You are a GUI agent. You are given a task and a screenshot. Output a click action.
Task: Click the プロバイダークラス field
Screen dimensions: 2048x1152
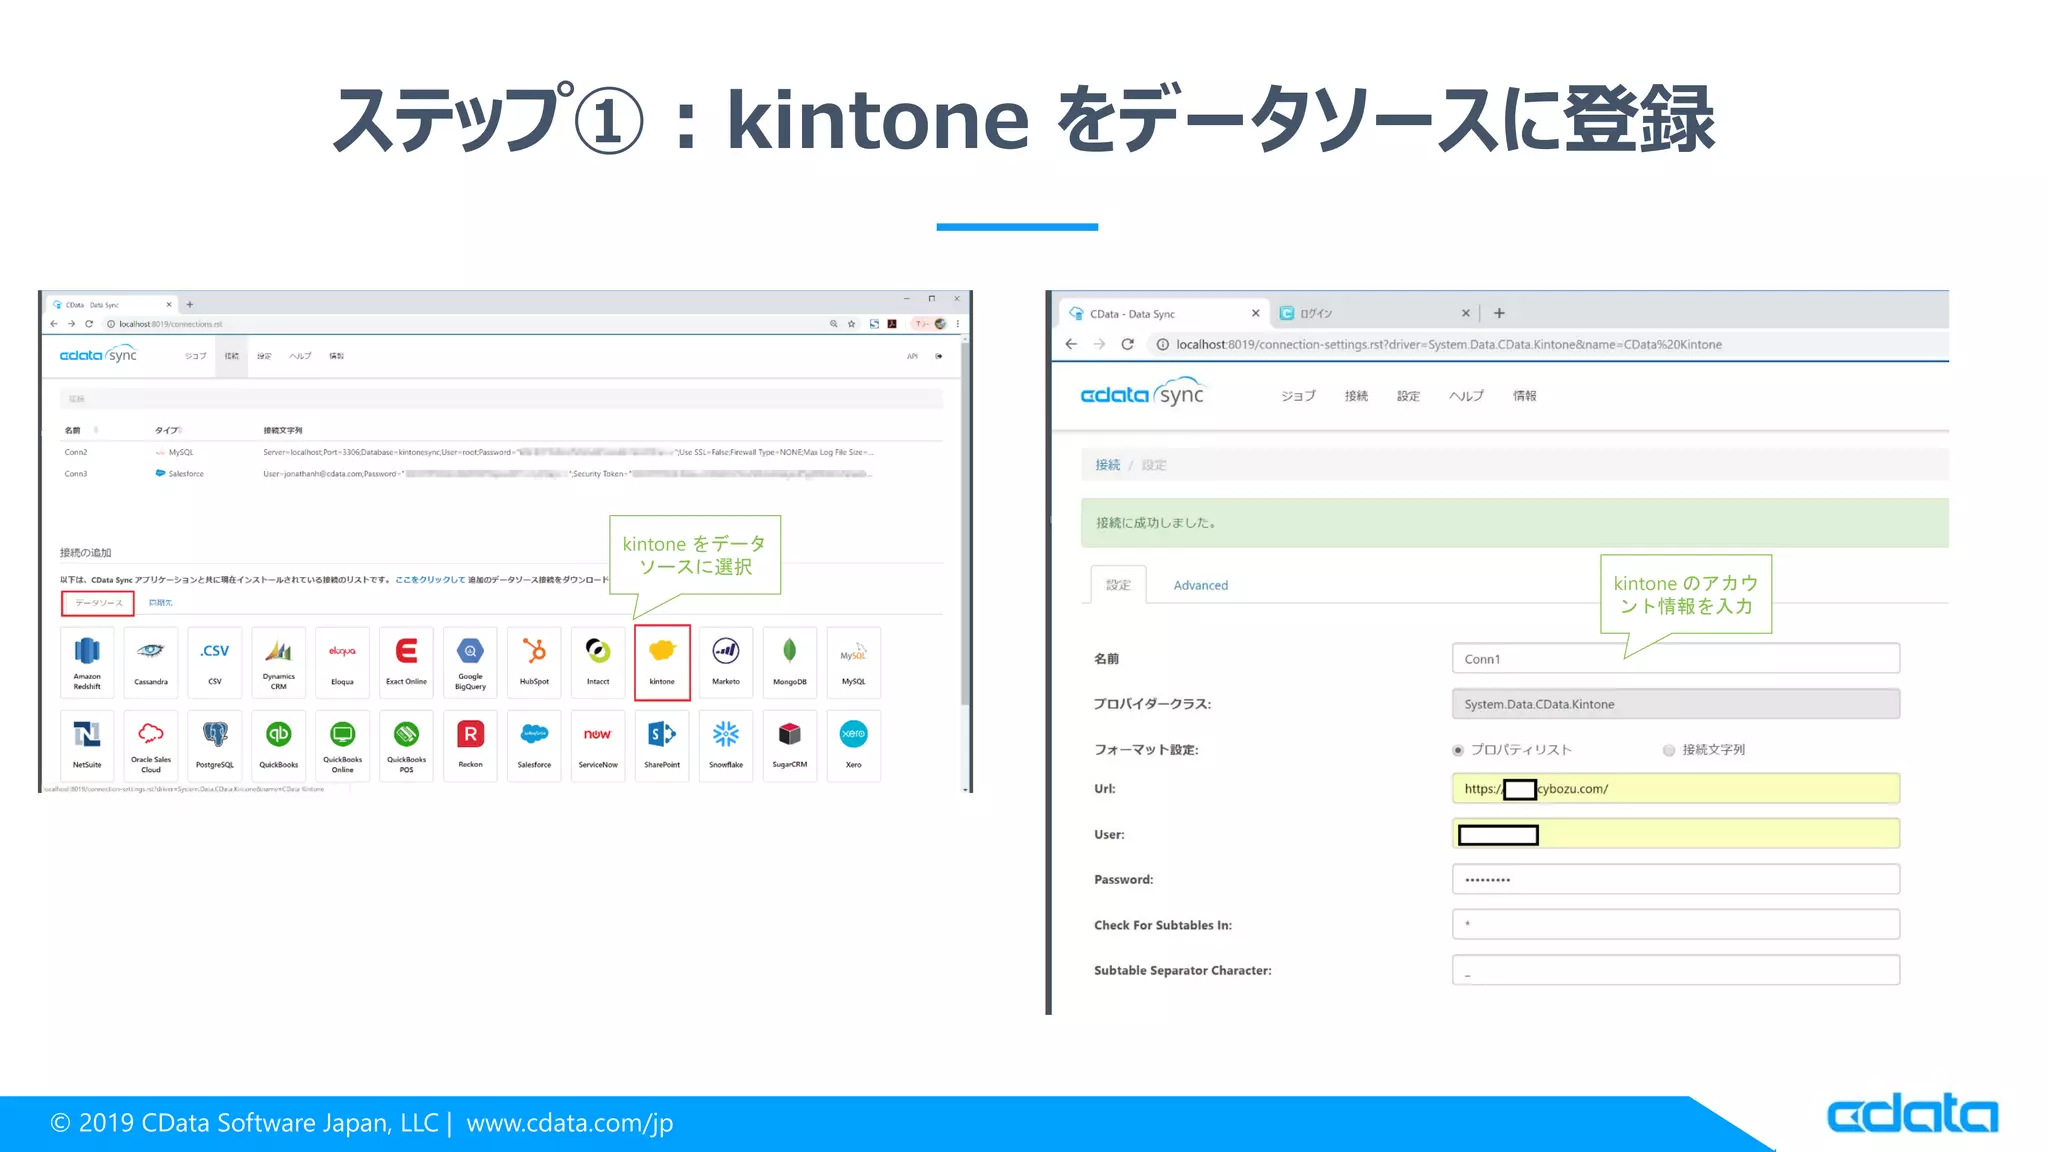click(x=1675, y=704)
